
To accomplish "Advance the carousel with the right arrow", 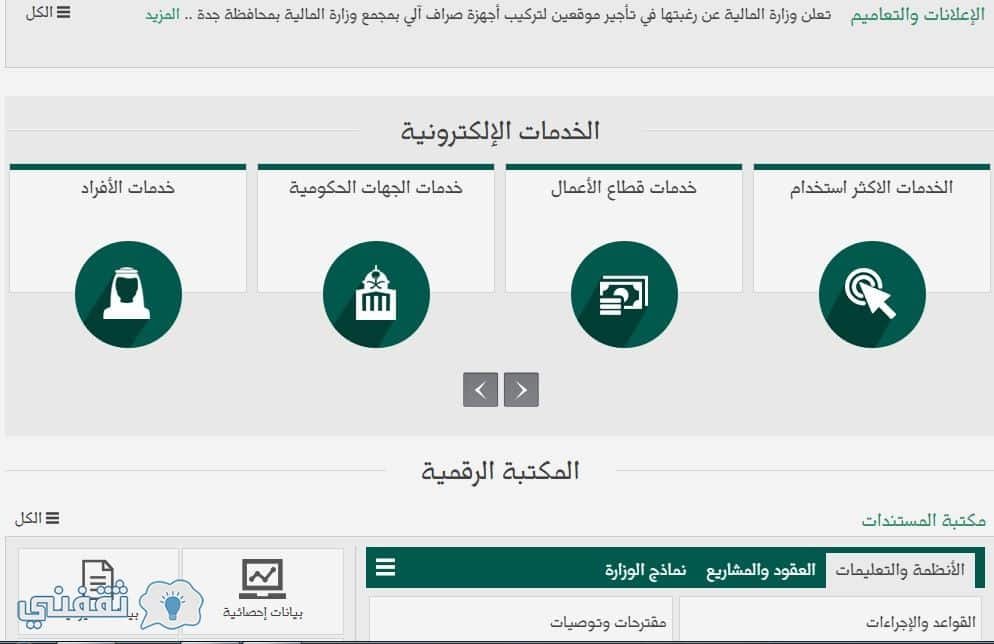I will [x=520, y=390].
